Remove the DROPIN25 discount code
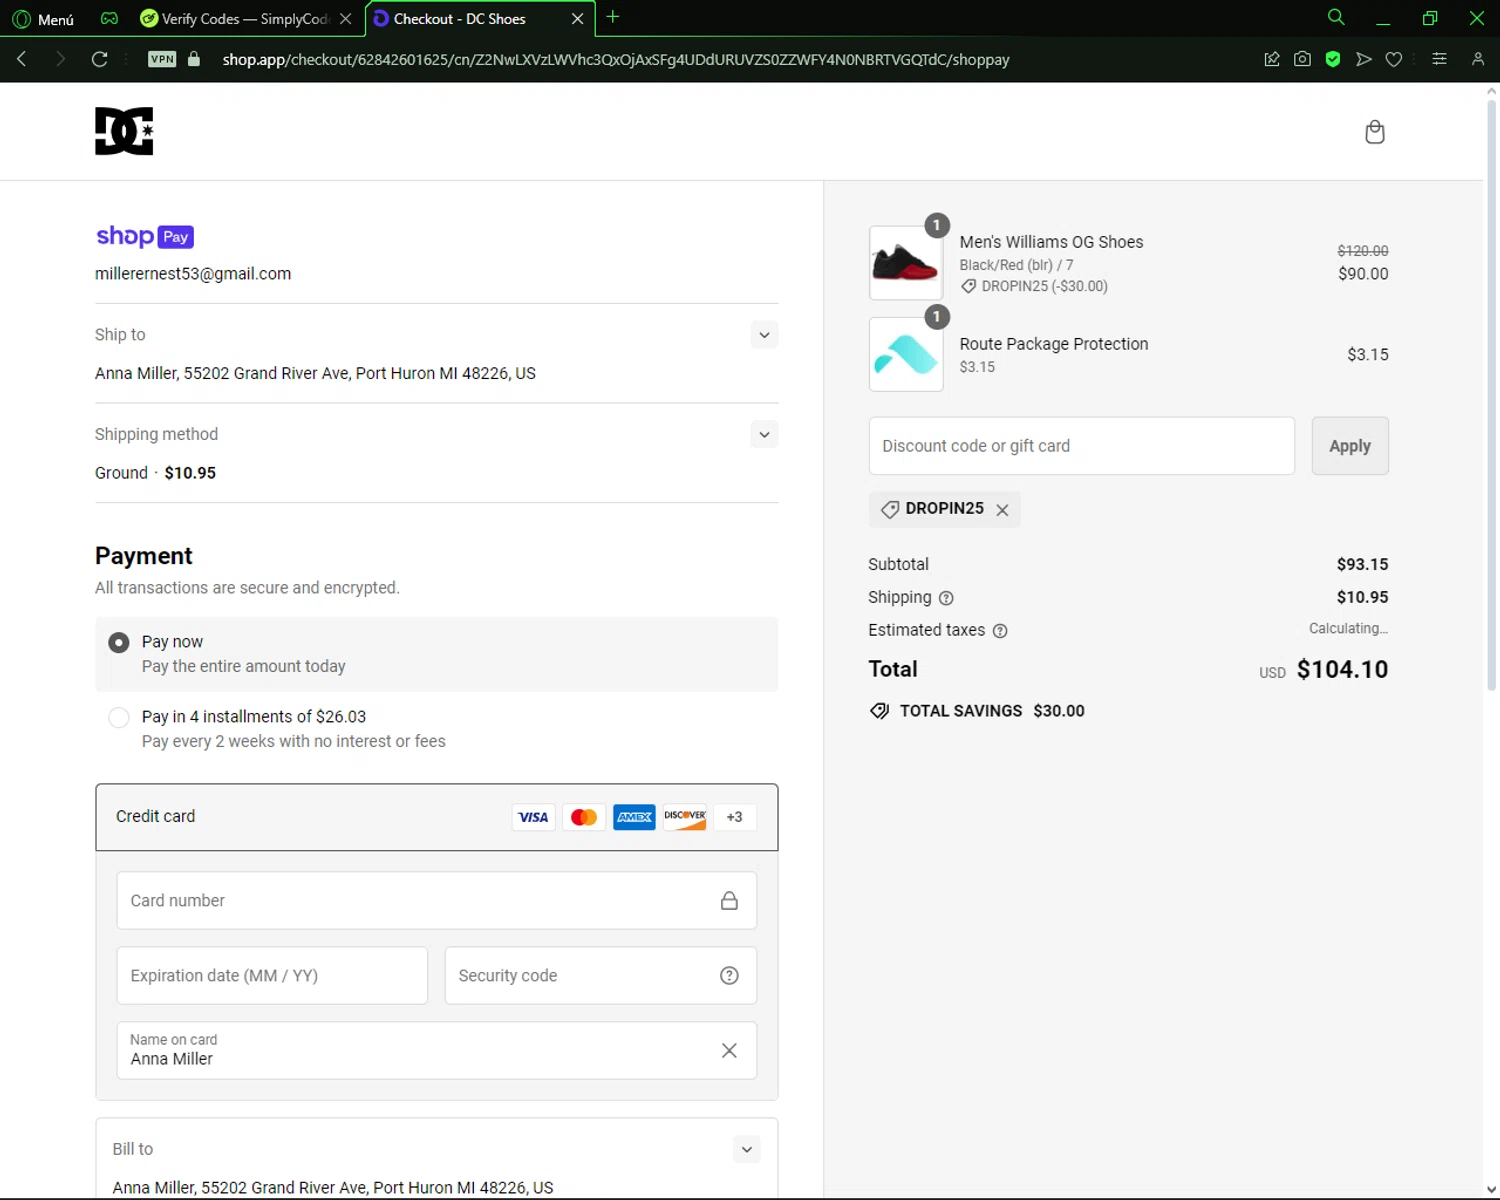The image size is (1500, 1200). click(1003, 510)
